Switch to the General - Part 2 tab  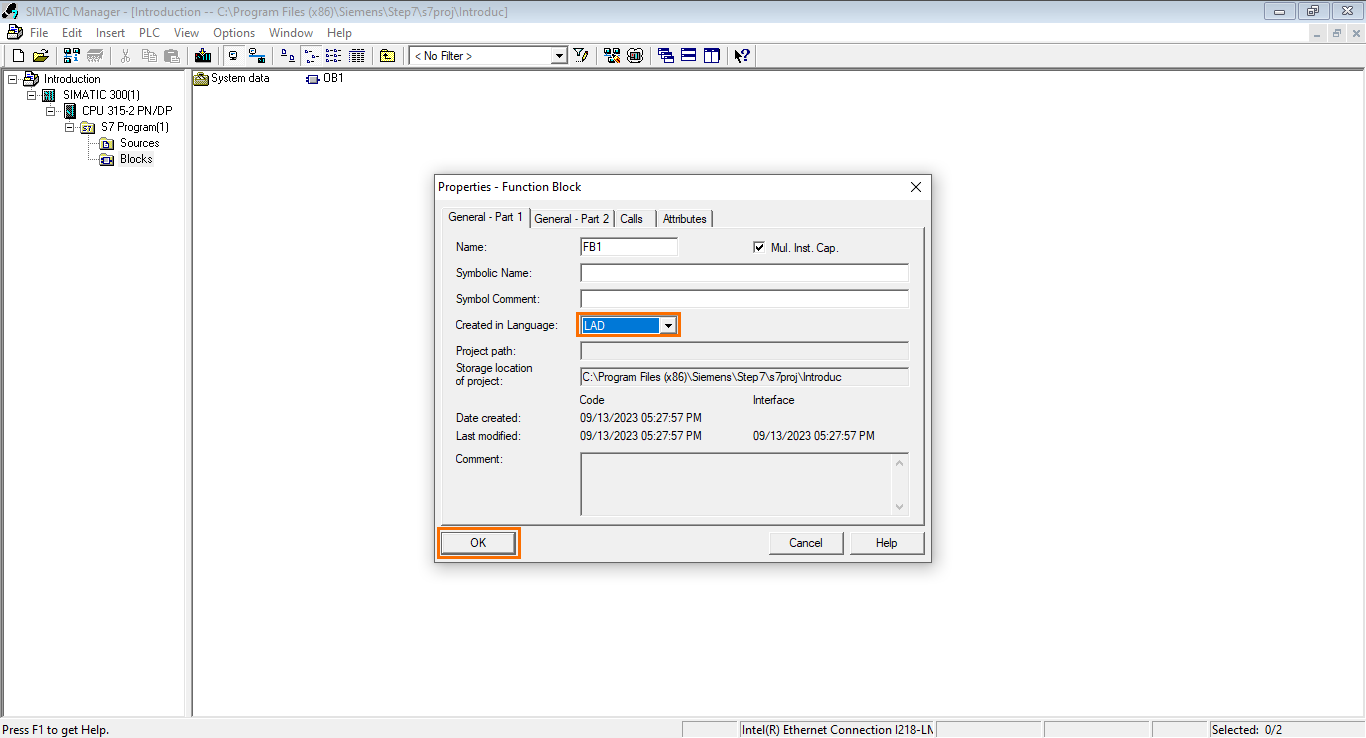click(x=571, y=218)
